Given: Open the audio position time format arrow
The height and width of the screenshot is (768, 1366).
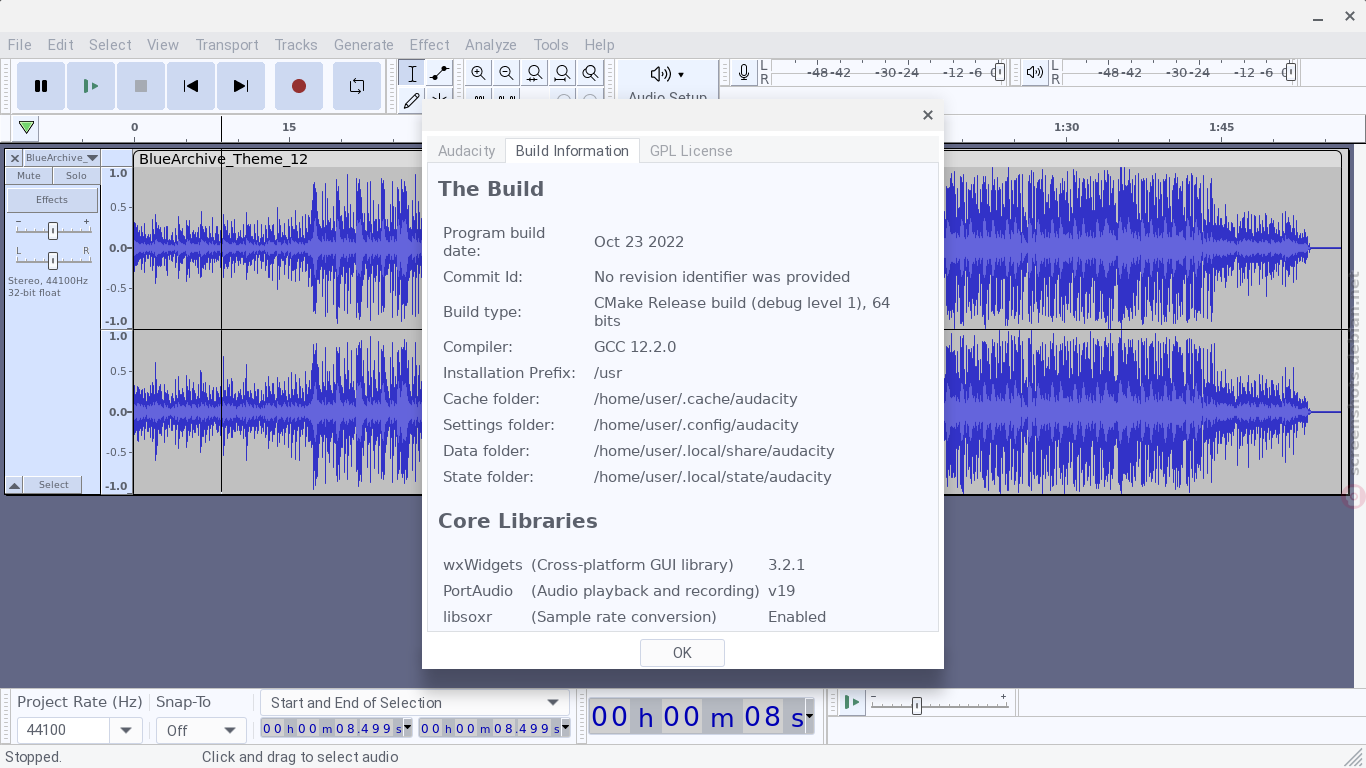Looking at the screenshot, I should (x=809, y=717).
